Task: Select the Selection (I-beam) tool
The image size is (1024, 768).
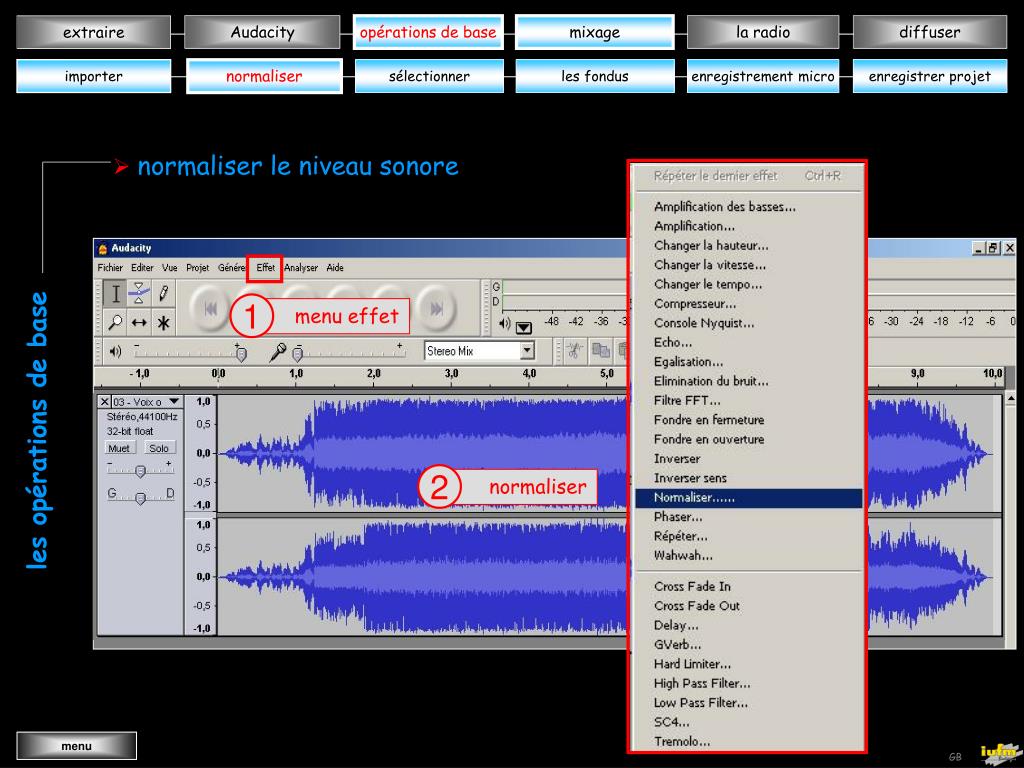Action: pyautogui.click(x=116, y=294)
